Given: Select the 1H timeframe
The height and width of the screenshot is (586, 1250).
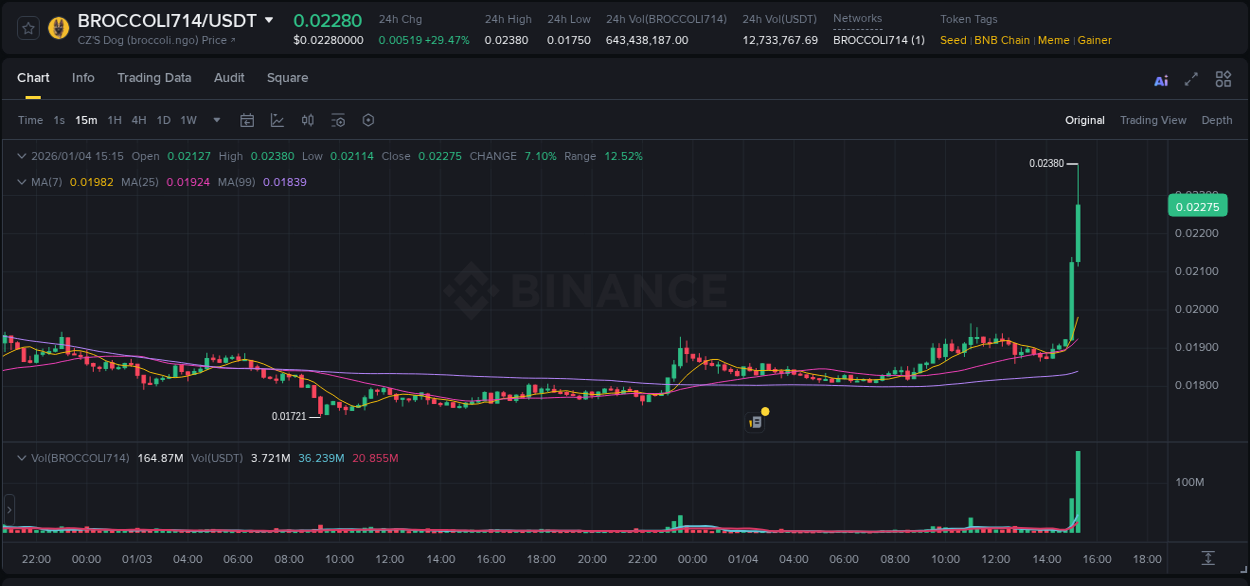Looking at the screenshot, I should tap(114, 119).
